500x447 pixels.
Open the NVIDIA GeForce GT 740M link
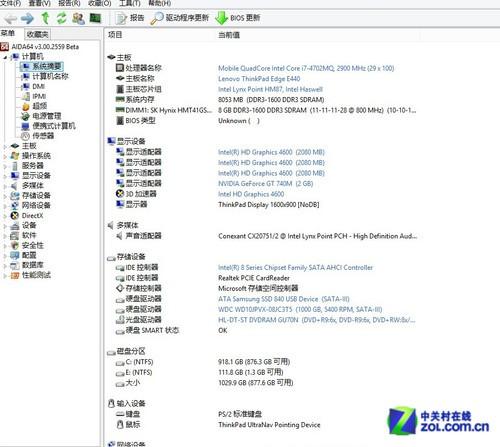click(265, 183)
